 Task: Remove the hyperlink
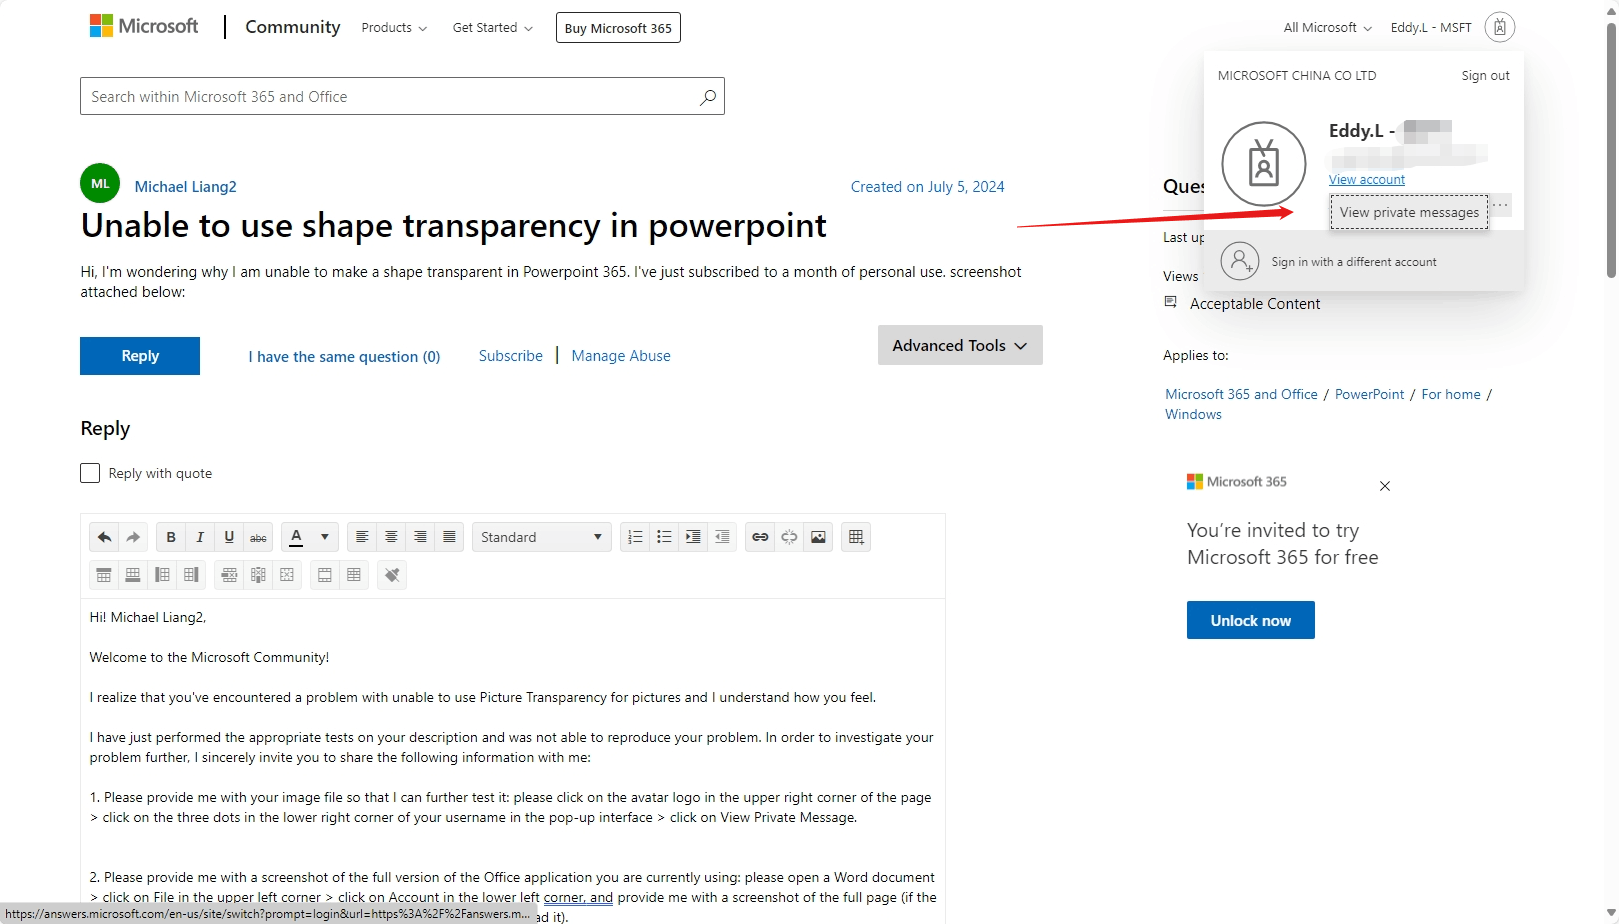click(789, 537)
